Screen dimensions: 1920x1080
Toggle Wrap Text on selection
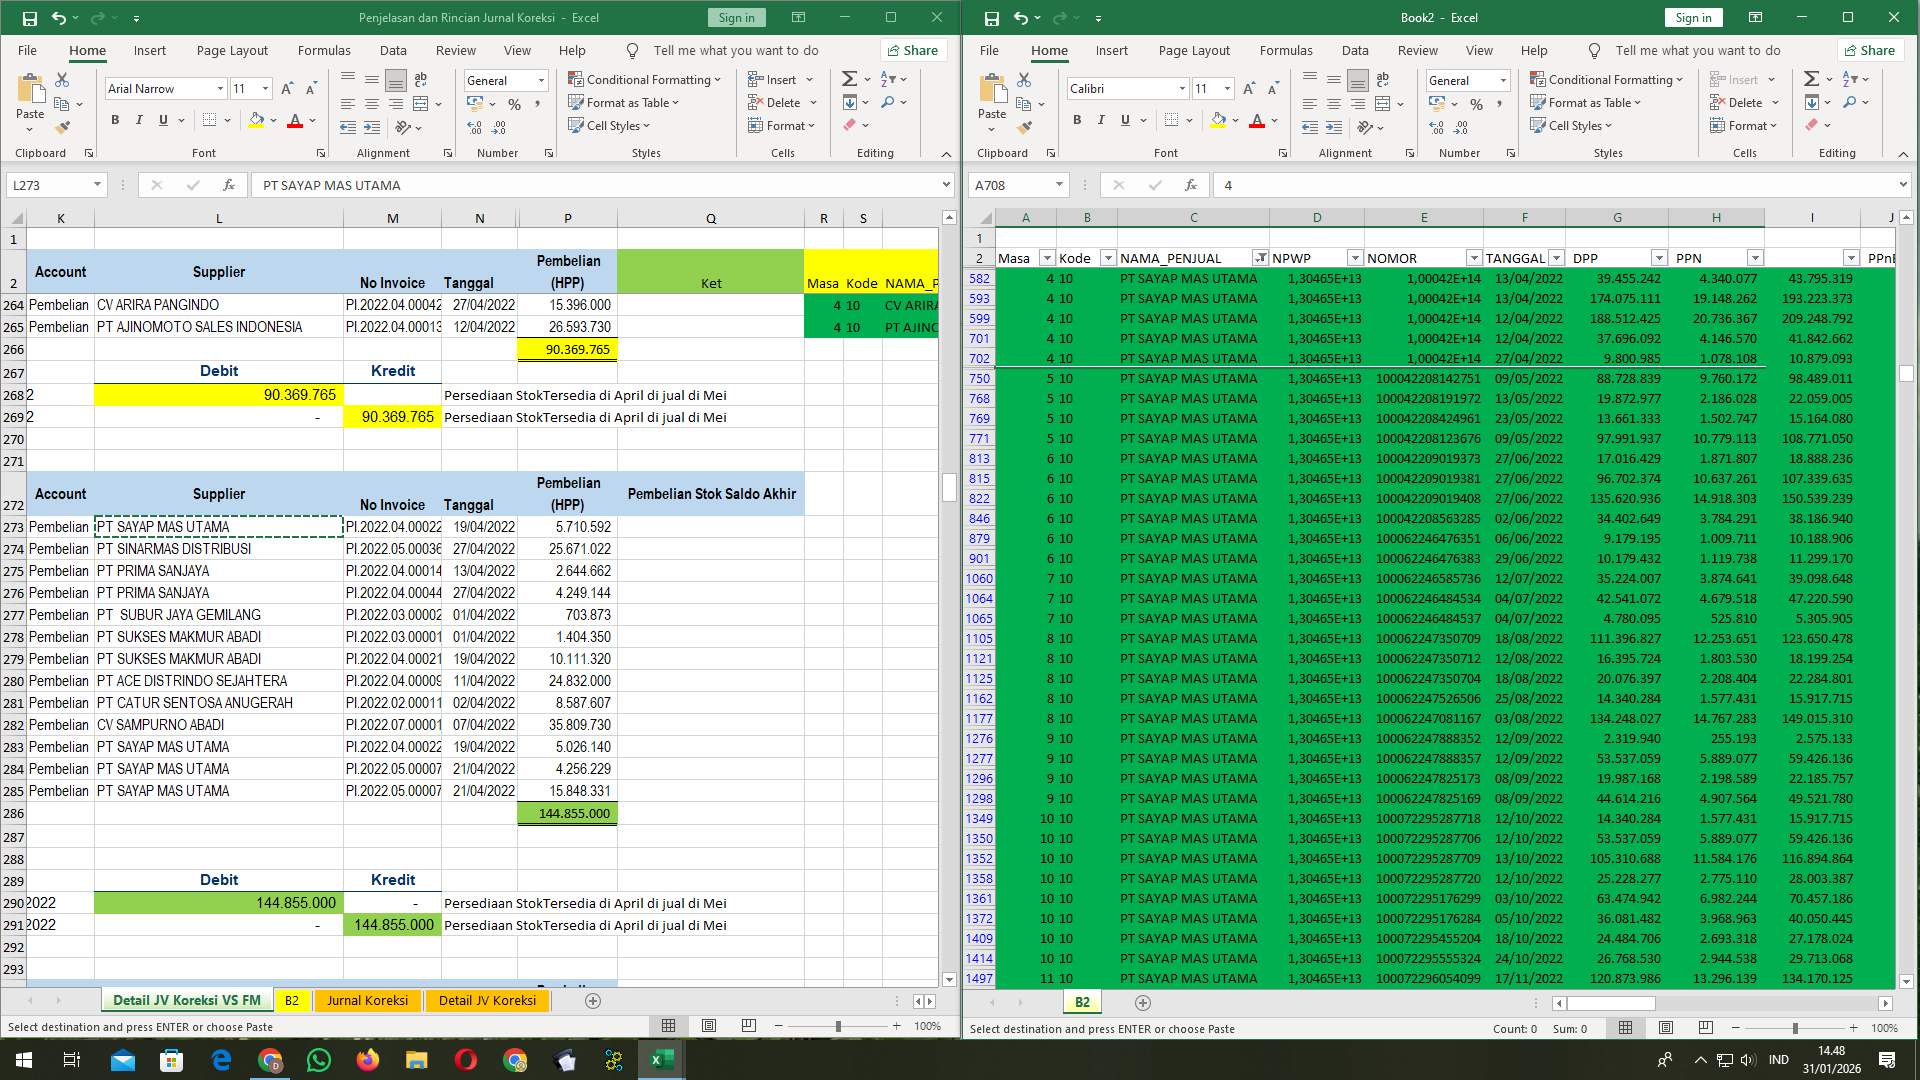pos(420,78)
